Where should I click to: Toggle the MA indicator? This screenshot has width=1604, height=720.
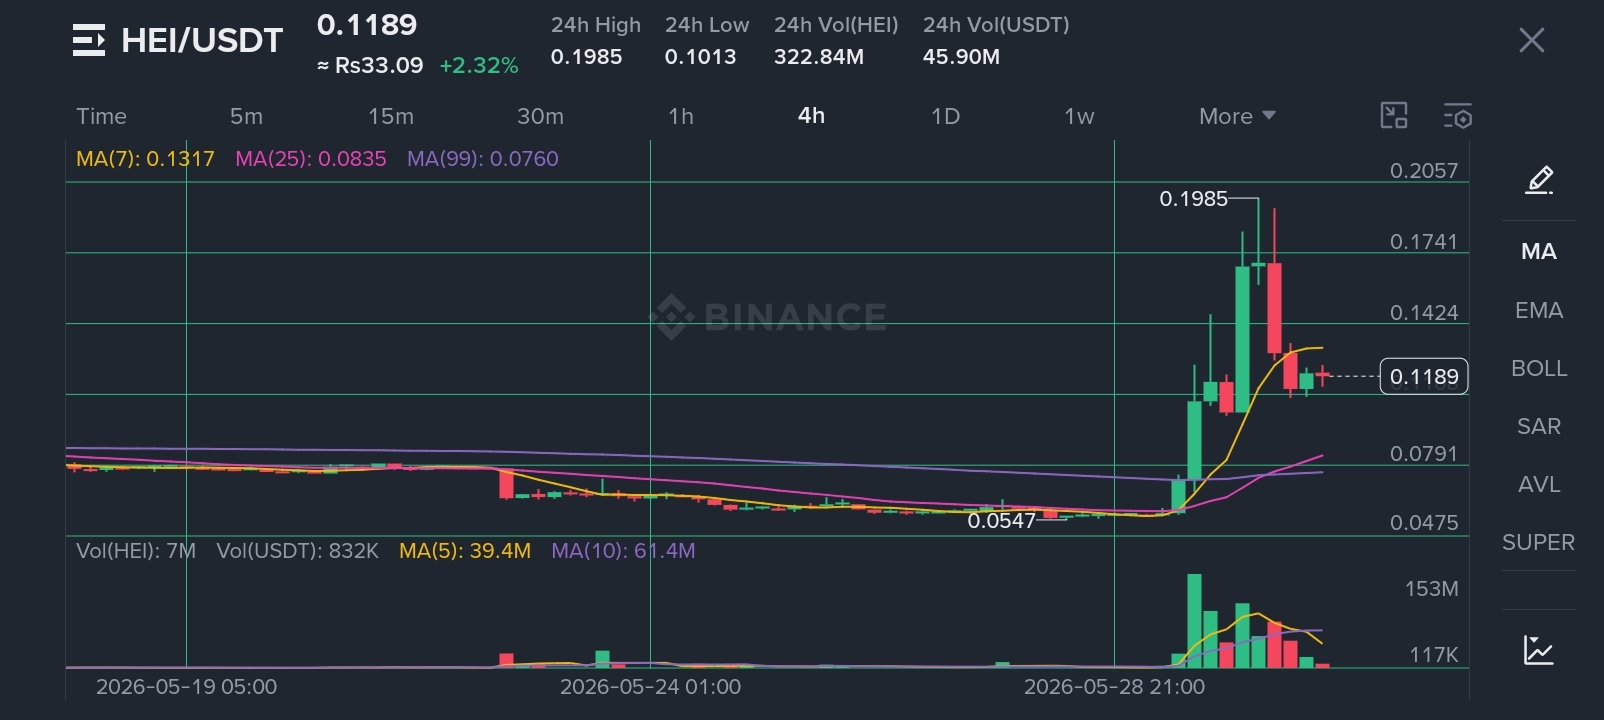point(1539,252)
